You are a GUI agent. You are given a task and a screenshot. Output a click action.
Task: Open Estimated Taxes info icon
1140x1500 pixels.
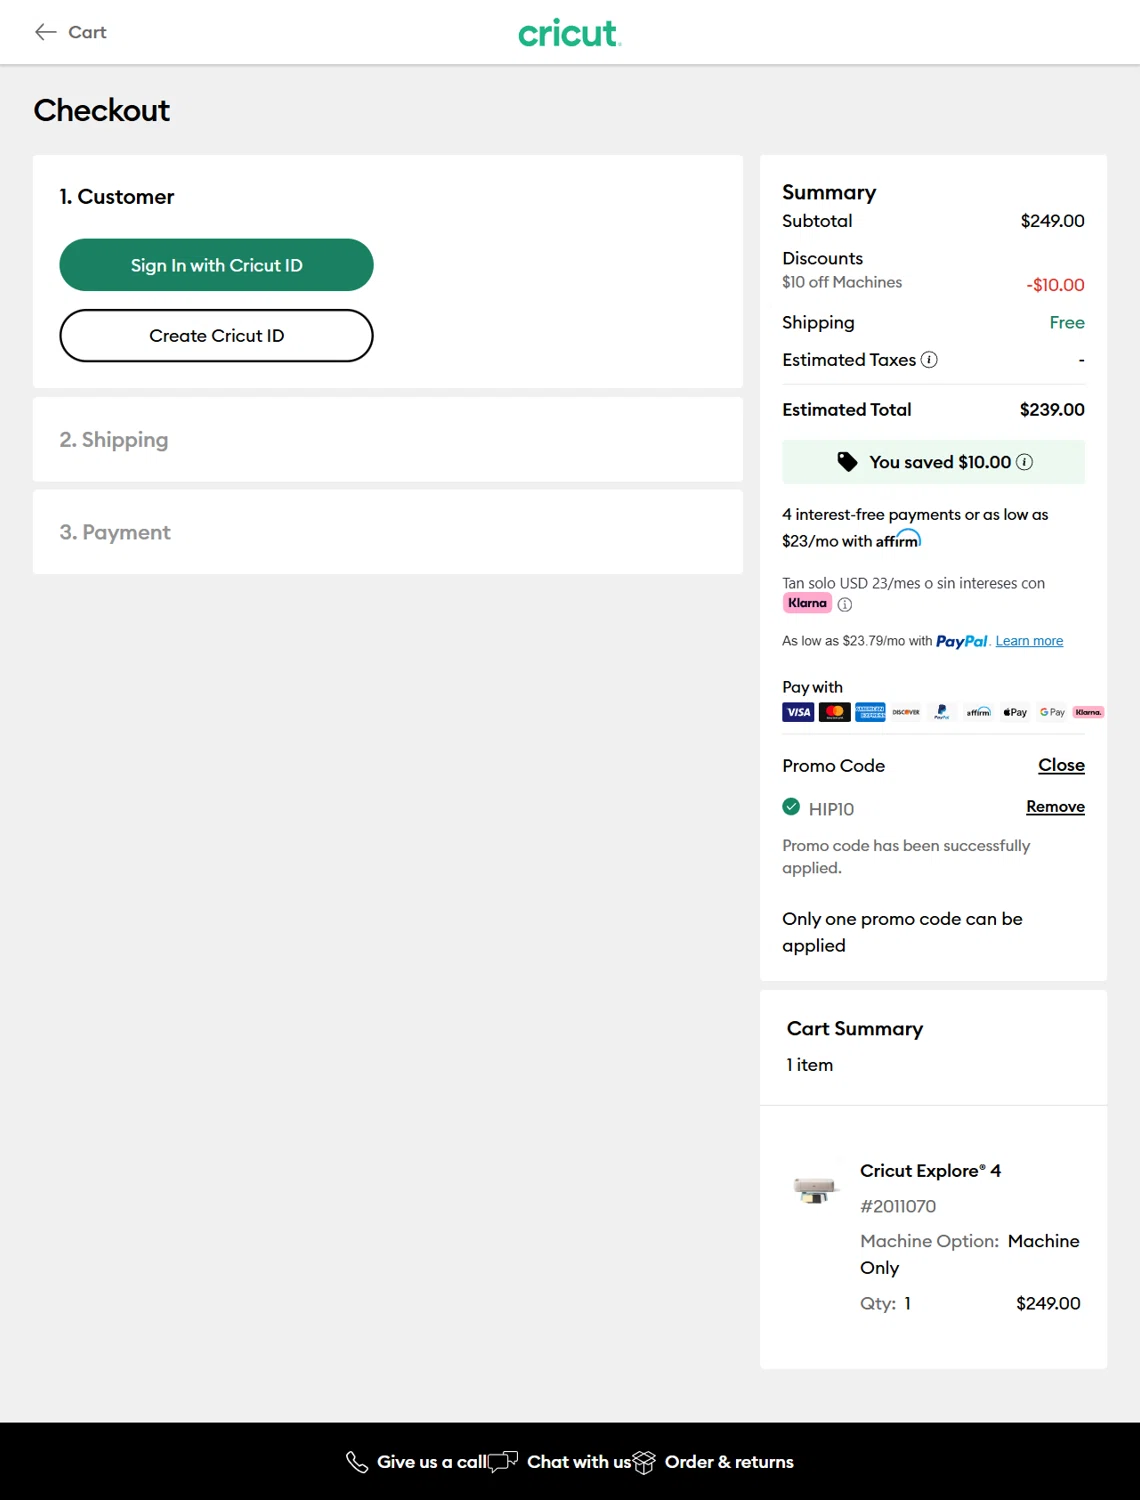click(x=929, y=360)
